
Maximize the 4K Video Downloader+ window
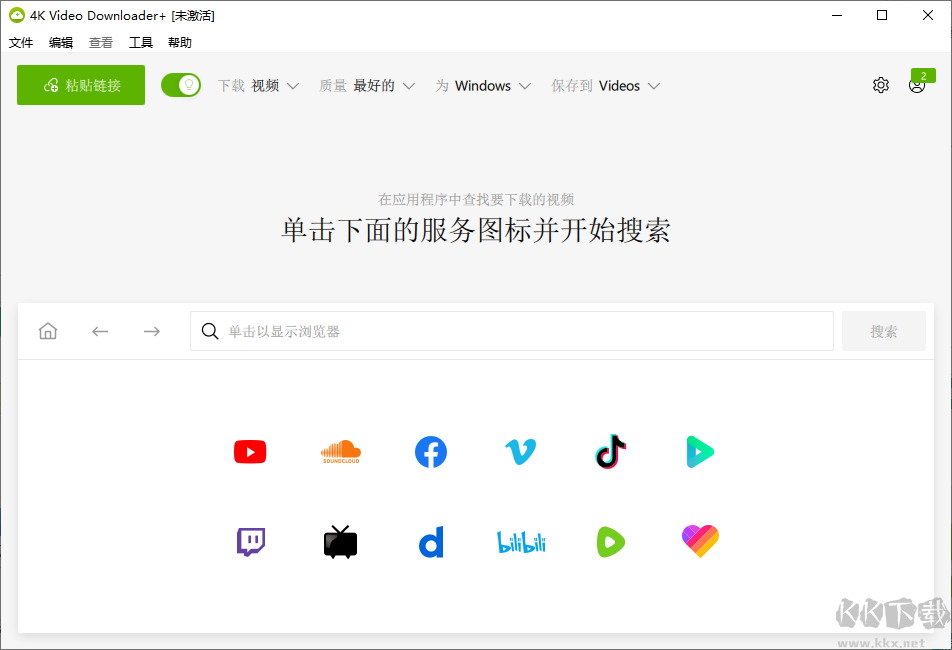[882, 15]
